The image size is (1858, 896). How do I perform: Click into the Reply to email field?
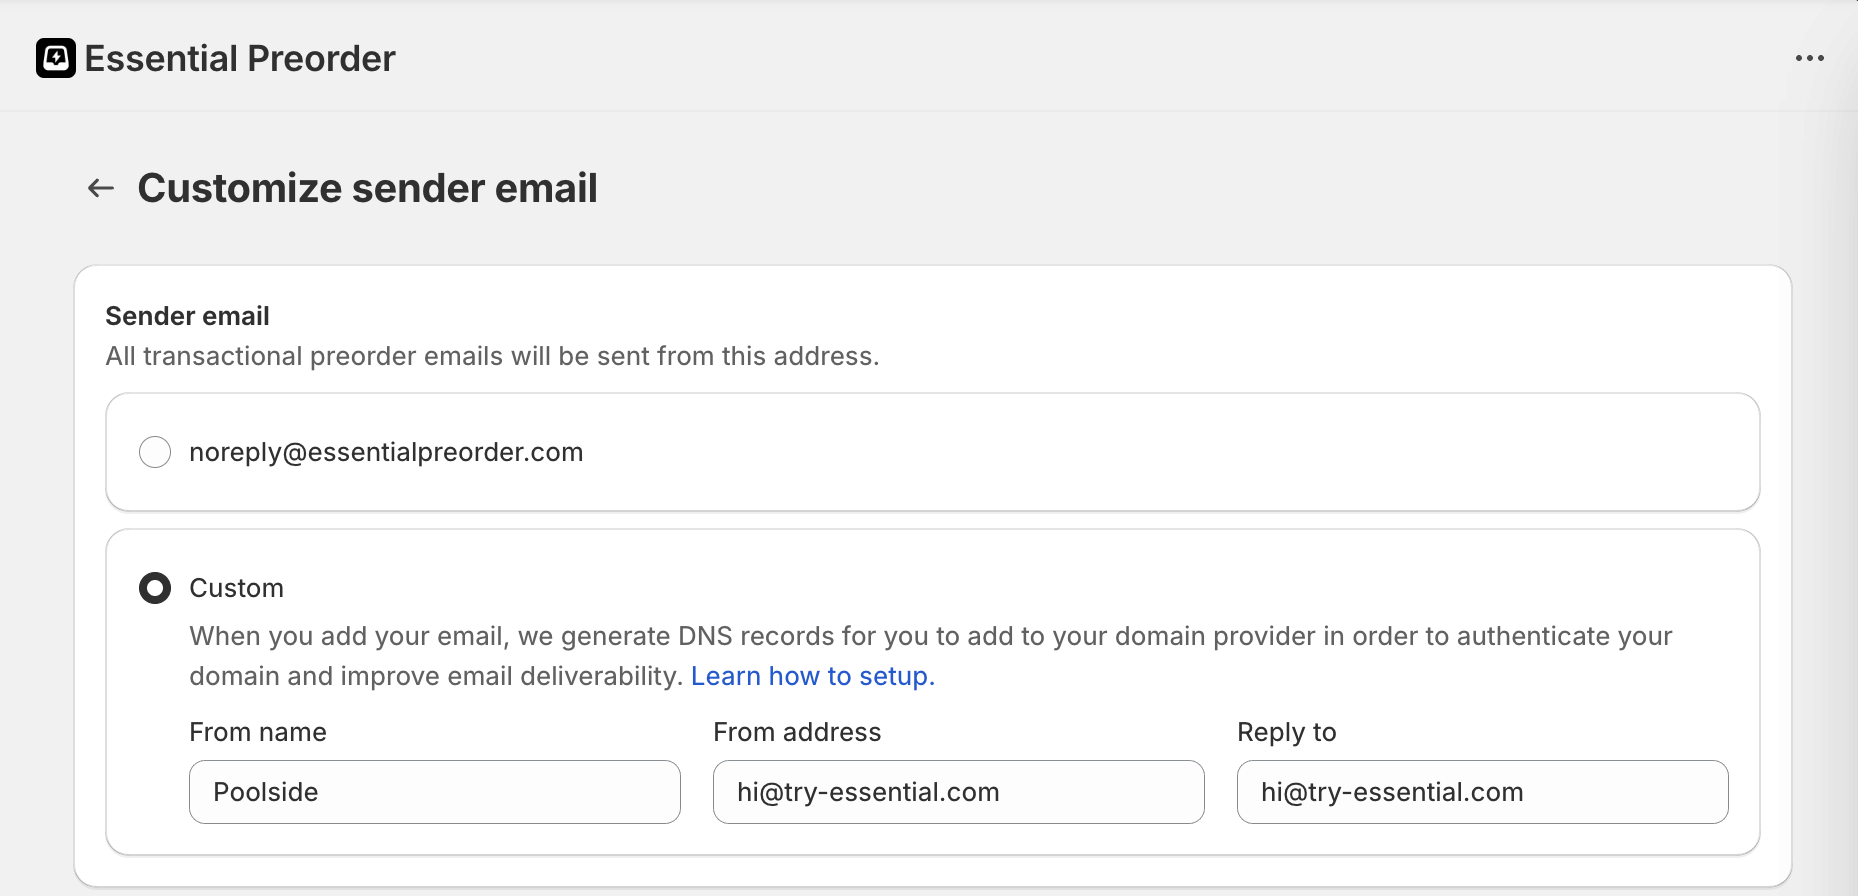pyautogui.click(x=1482, y=792)
